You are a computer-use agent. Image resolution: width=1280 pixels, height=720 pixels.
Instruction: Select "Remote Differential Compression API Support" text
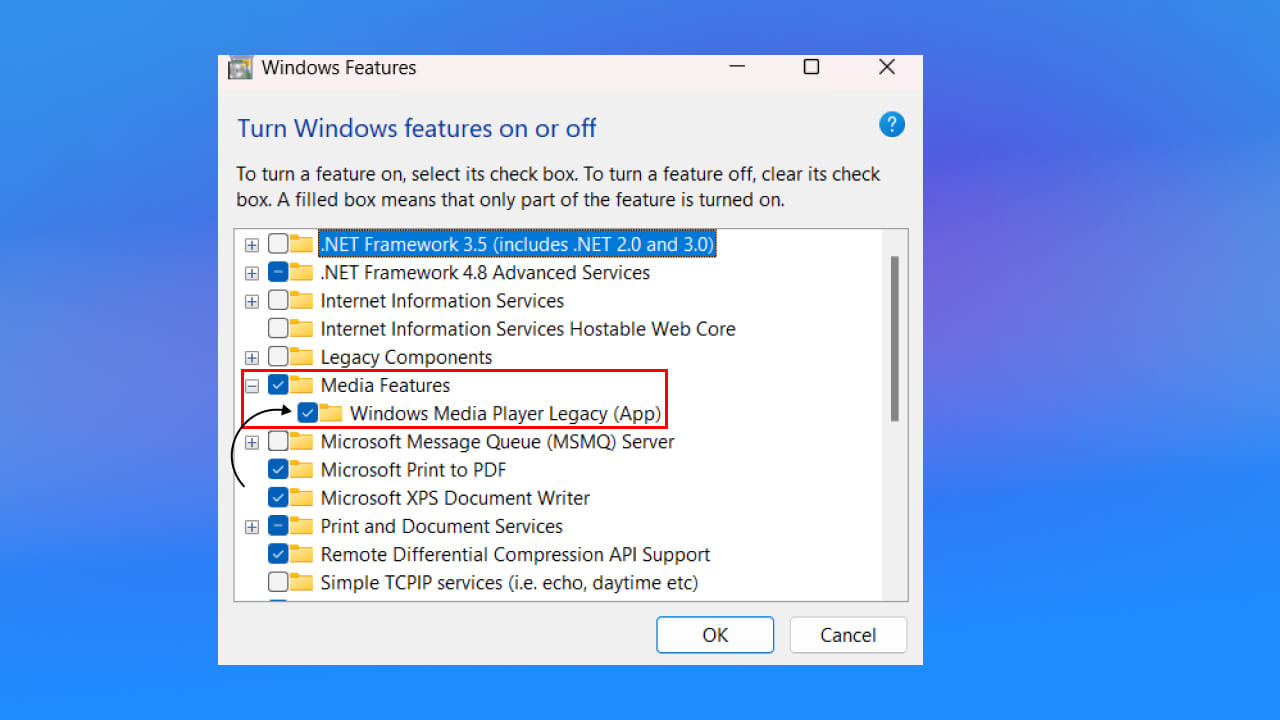pyautogui.click(x=515, y=554)
